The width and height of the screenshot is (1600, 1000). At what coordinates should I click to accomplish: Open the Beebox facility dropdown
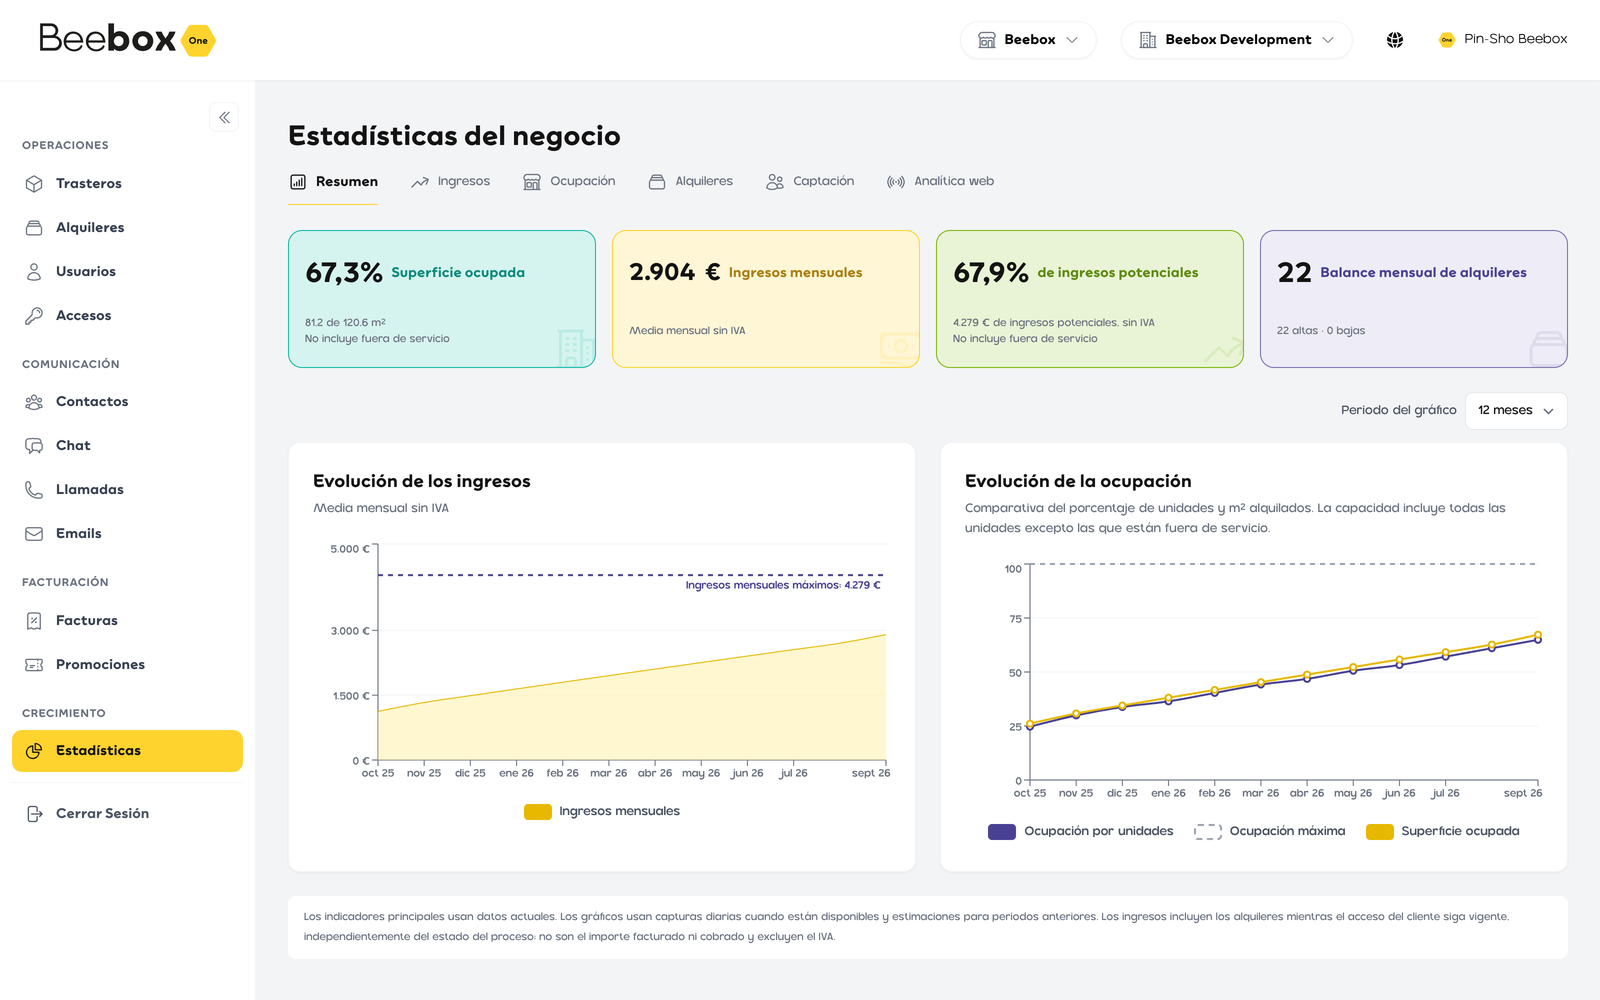1028,40
